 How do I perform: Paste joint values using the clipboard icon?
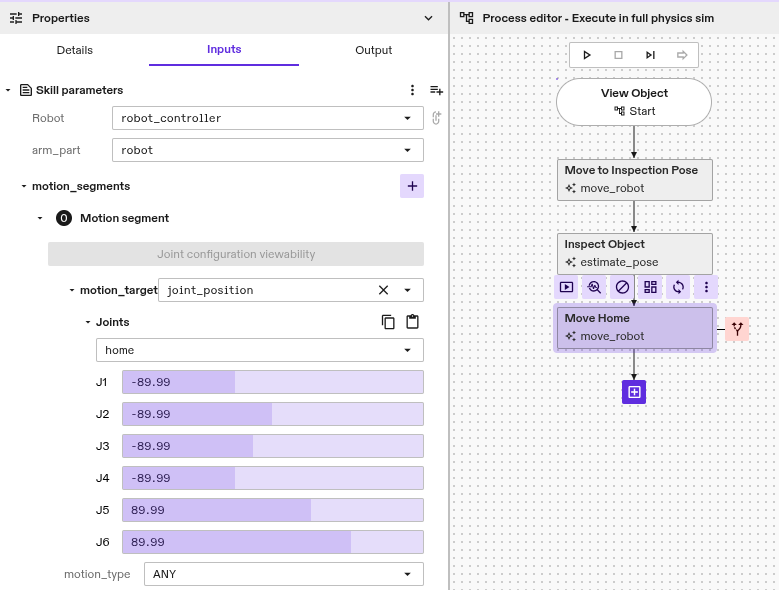coord(412,322)
